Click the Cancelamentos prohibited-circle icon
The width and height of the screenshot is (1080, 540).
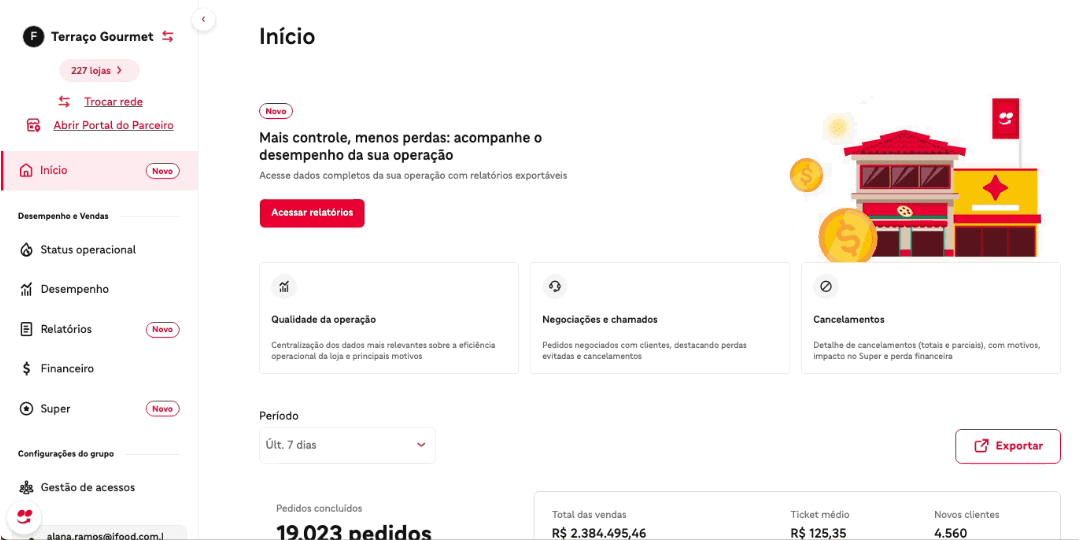(x=826, y=287)
